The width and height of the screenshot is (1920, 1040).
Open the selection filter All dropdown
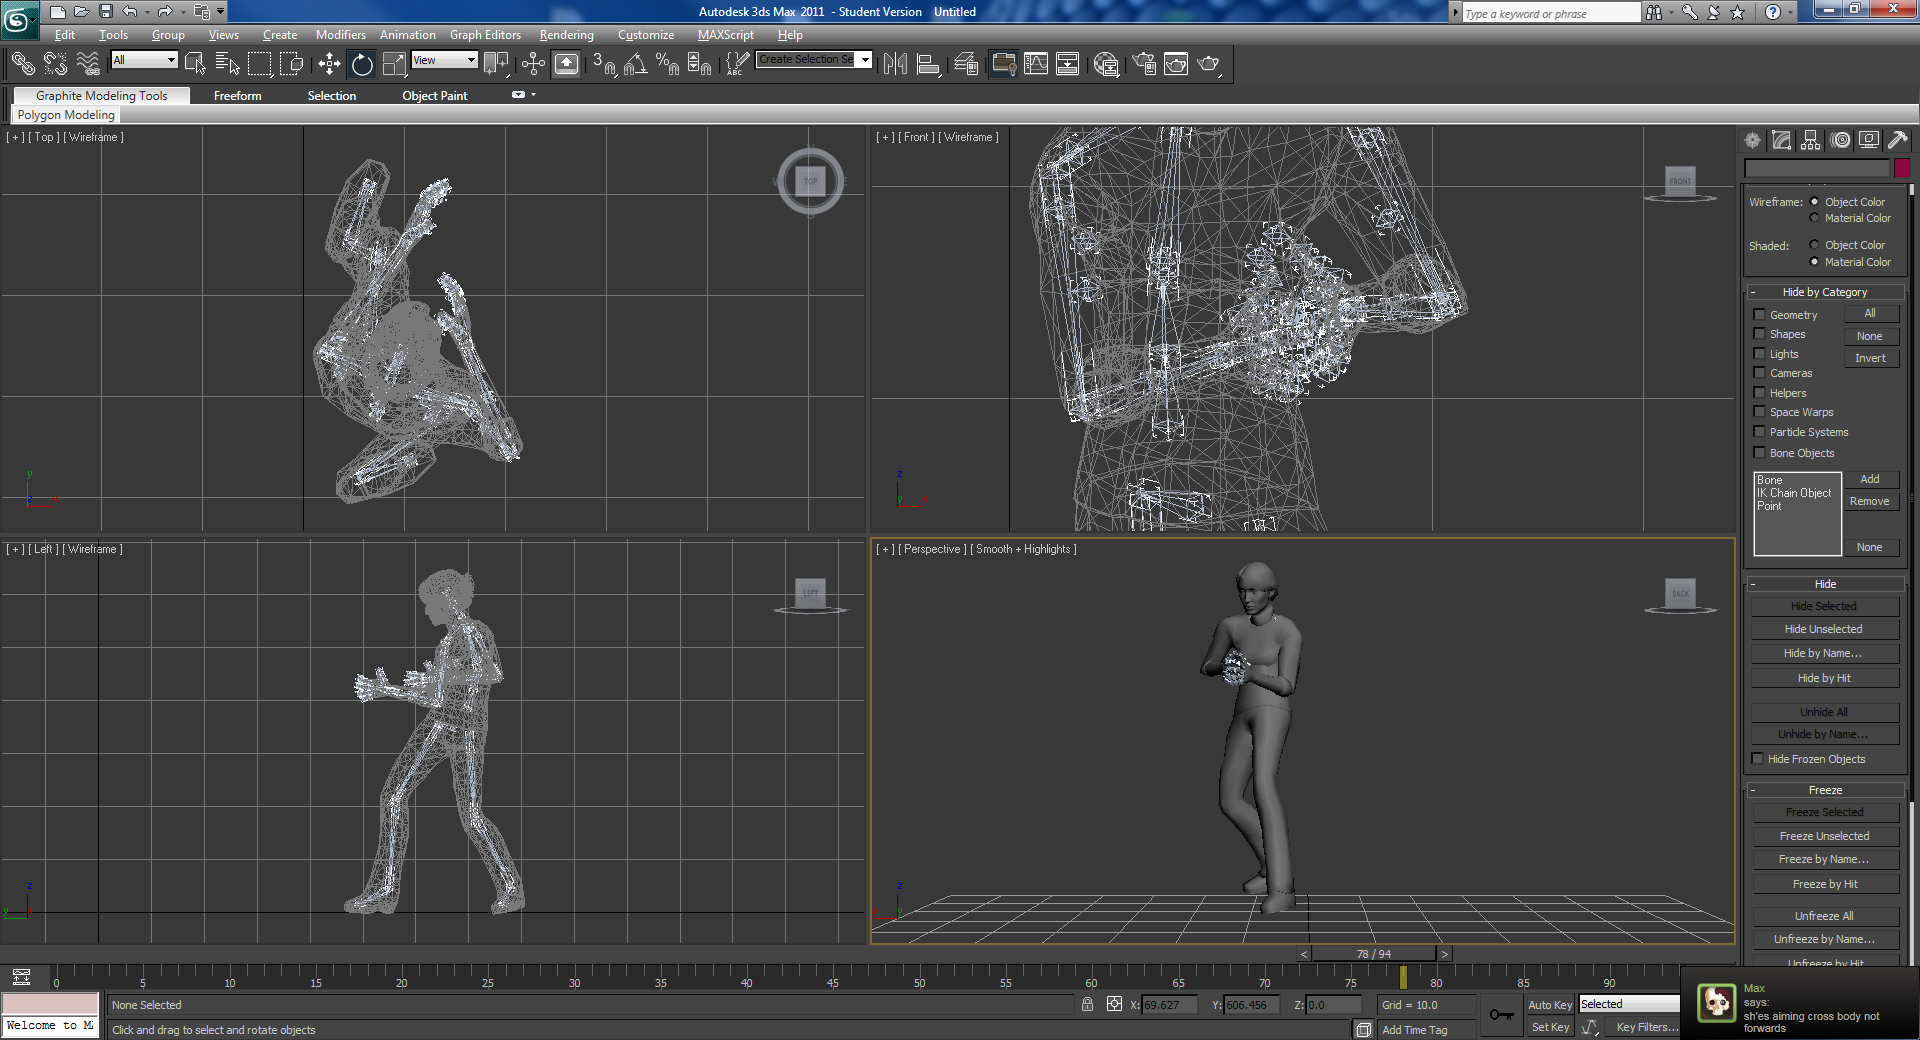144,60
